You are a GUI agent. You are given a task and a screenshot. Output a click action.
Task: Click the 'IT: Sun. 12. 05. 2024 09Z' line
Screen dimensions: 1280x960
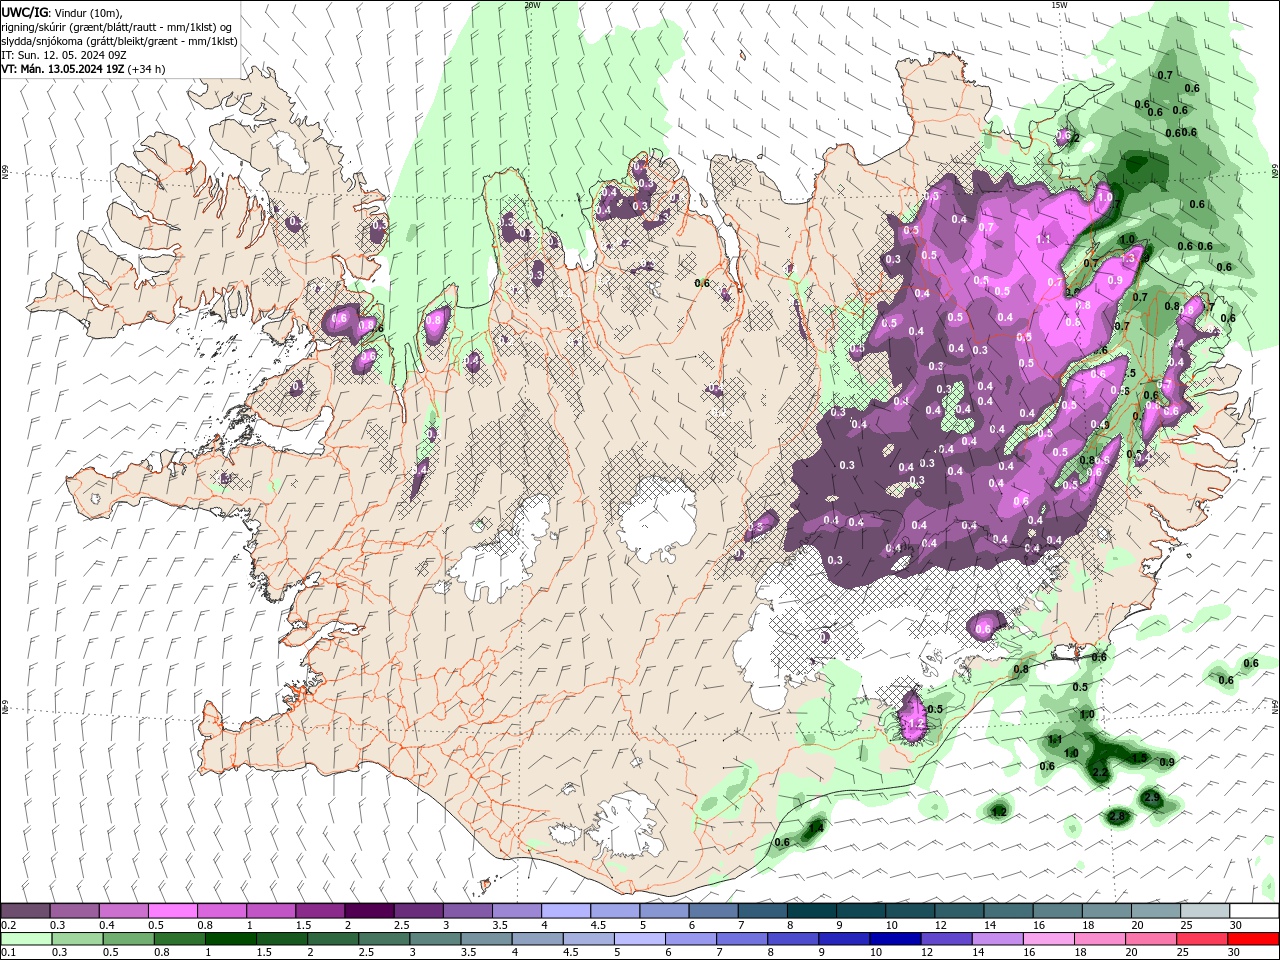[65, 55]
